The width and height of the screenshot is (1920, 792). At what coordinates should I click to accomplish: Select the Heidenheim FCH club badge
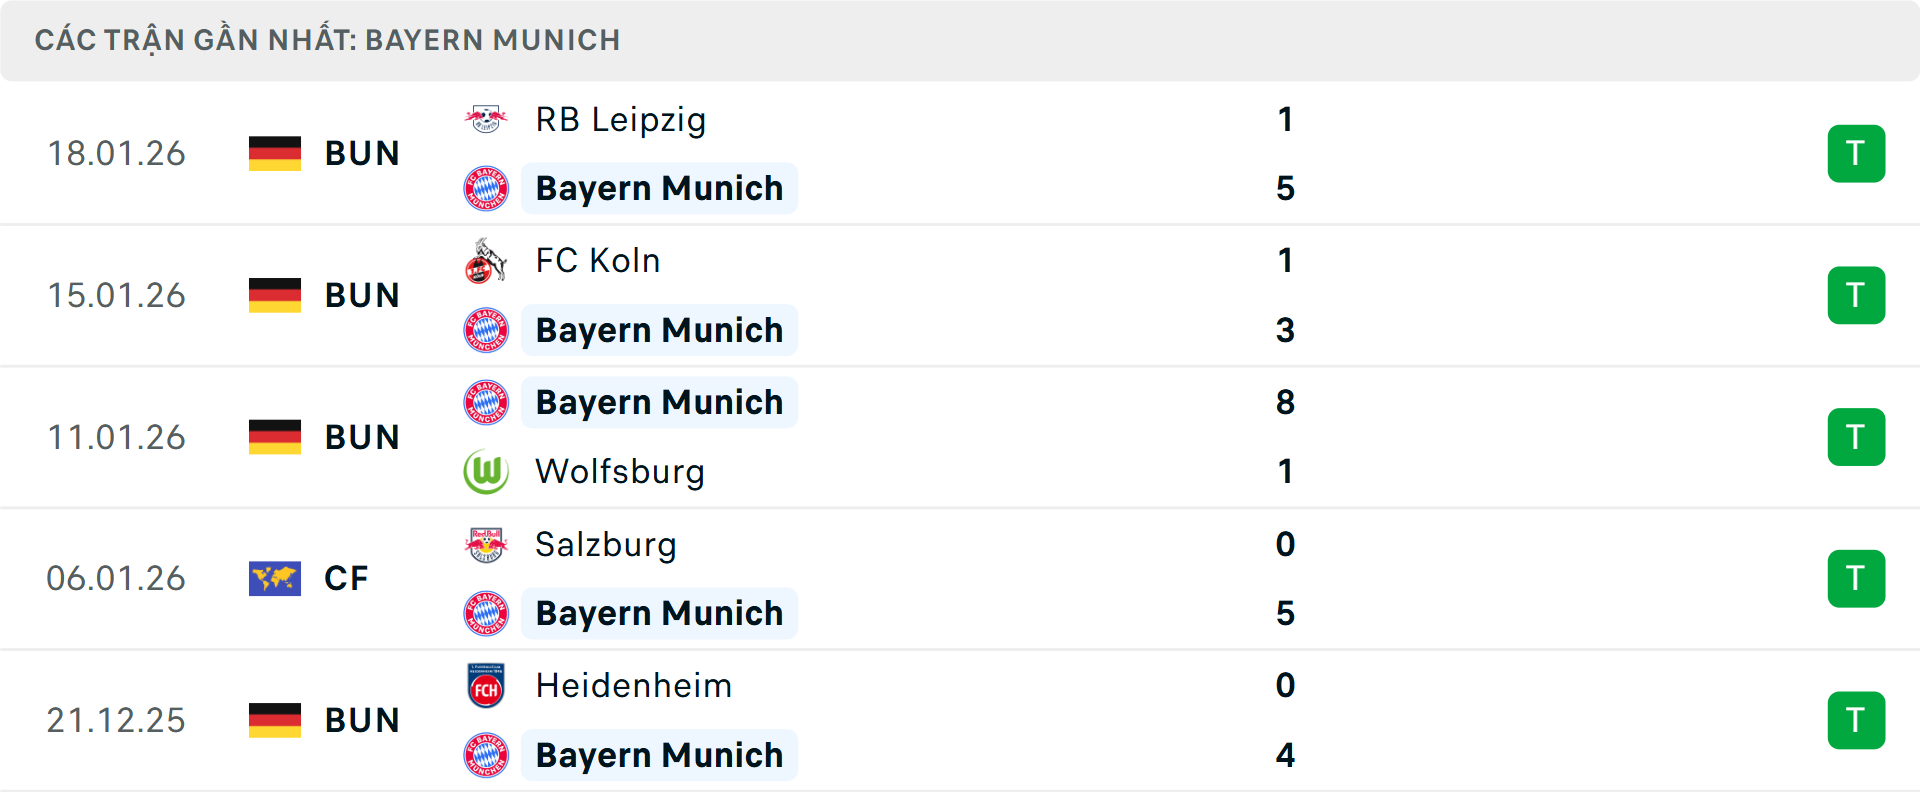[487, 685]
